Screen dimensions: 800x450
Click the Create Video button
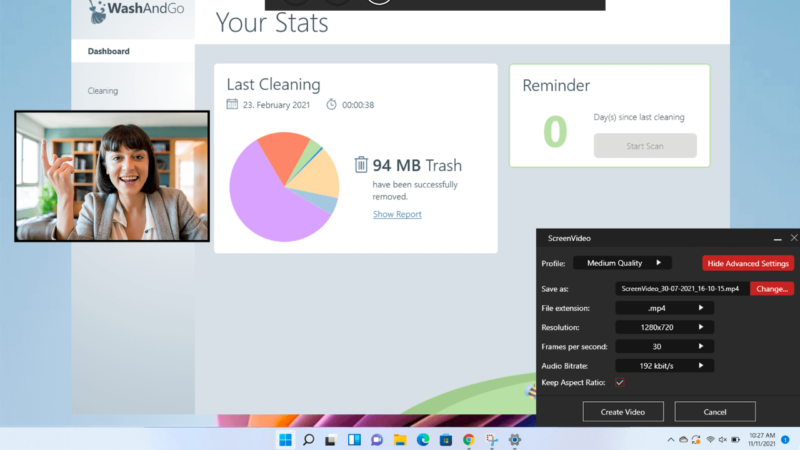(623, 411)
